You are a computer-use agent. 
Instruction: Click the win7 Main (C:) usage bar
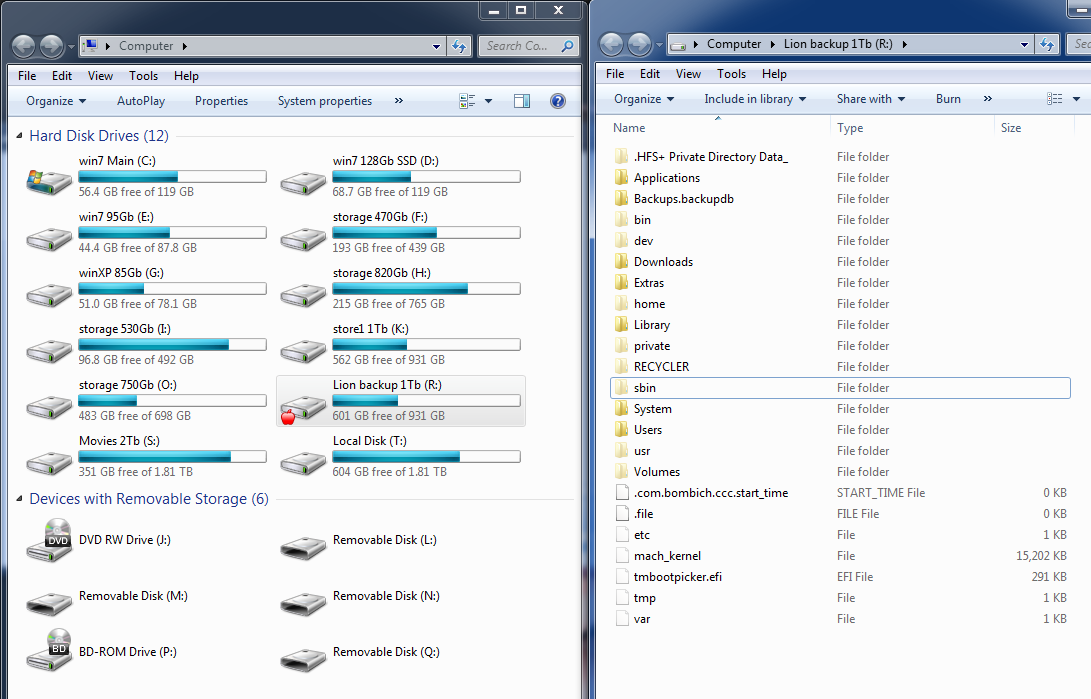point(173,177)
